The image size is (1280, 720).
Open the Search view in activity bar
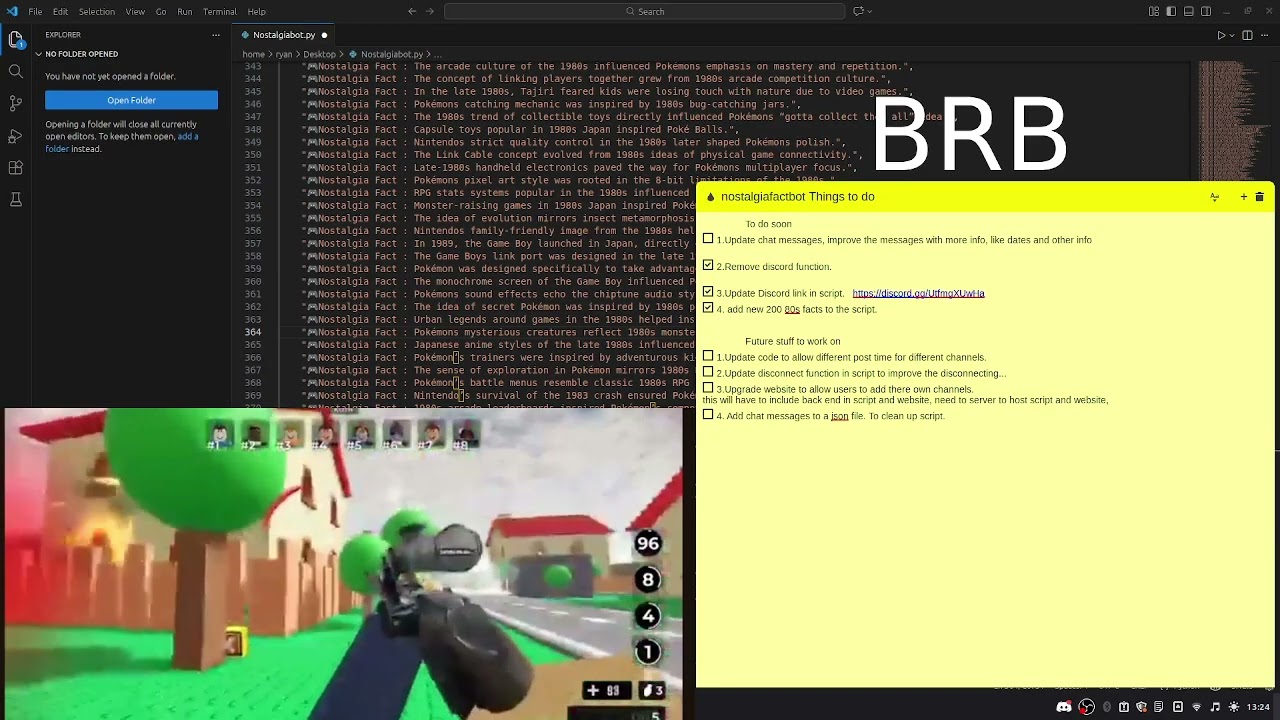pos(16,71)
